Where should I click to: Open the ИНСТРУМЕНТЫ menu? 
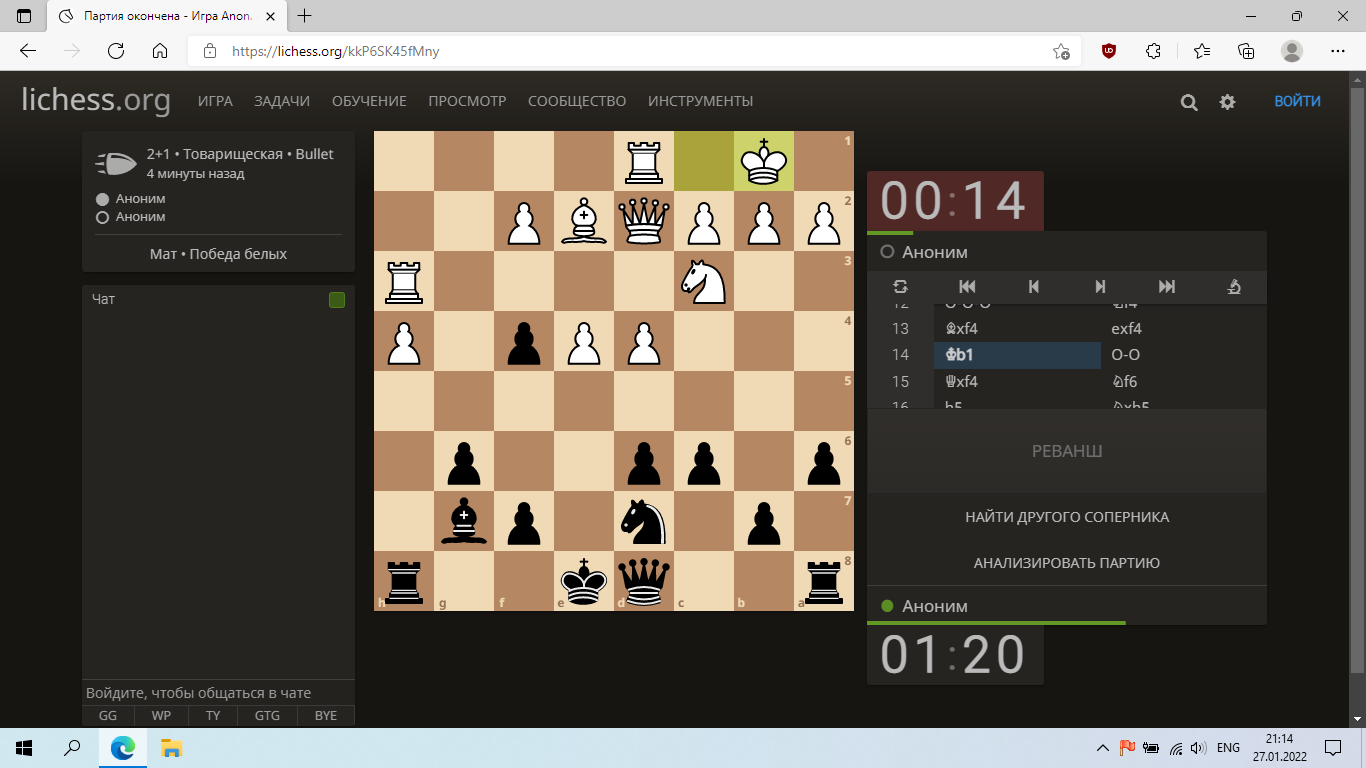click(x=700, y=101)
